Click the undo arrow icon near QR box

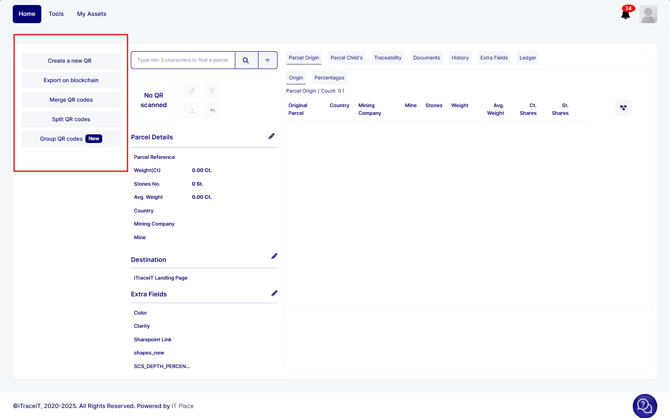(212, 110)
